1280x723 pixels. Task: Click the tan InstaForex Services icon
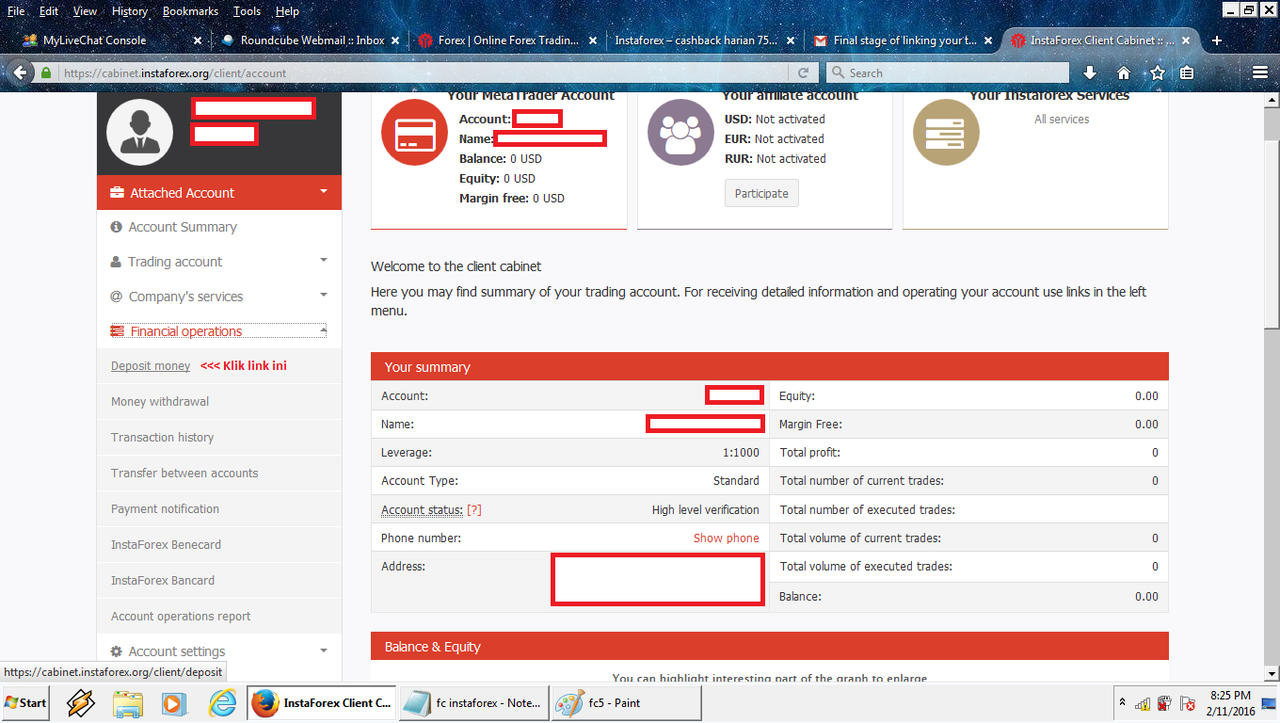point(946,132)
